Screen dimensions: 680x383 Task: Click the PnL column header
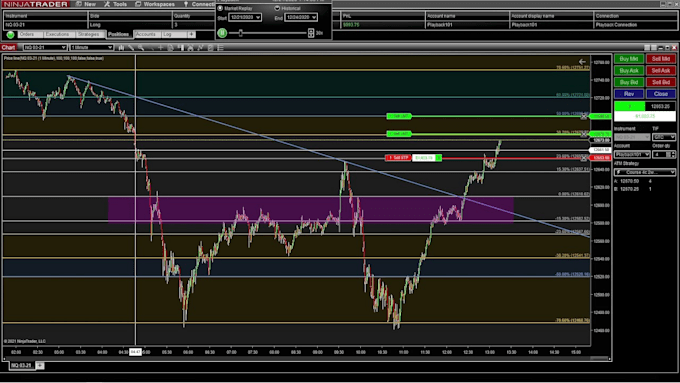pos(382,16)
